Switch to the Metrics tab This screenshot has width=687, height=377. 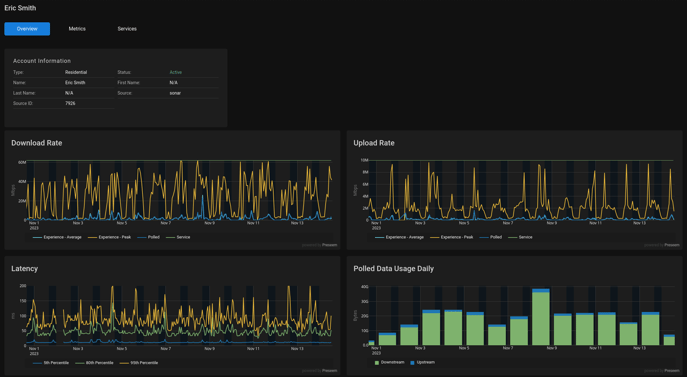[x=77, y=29]
